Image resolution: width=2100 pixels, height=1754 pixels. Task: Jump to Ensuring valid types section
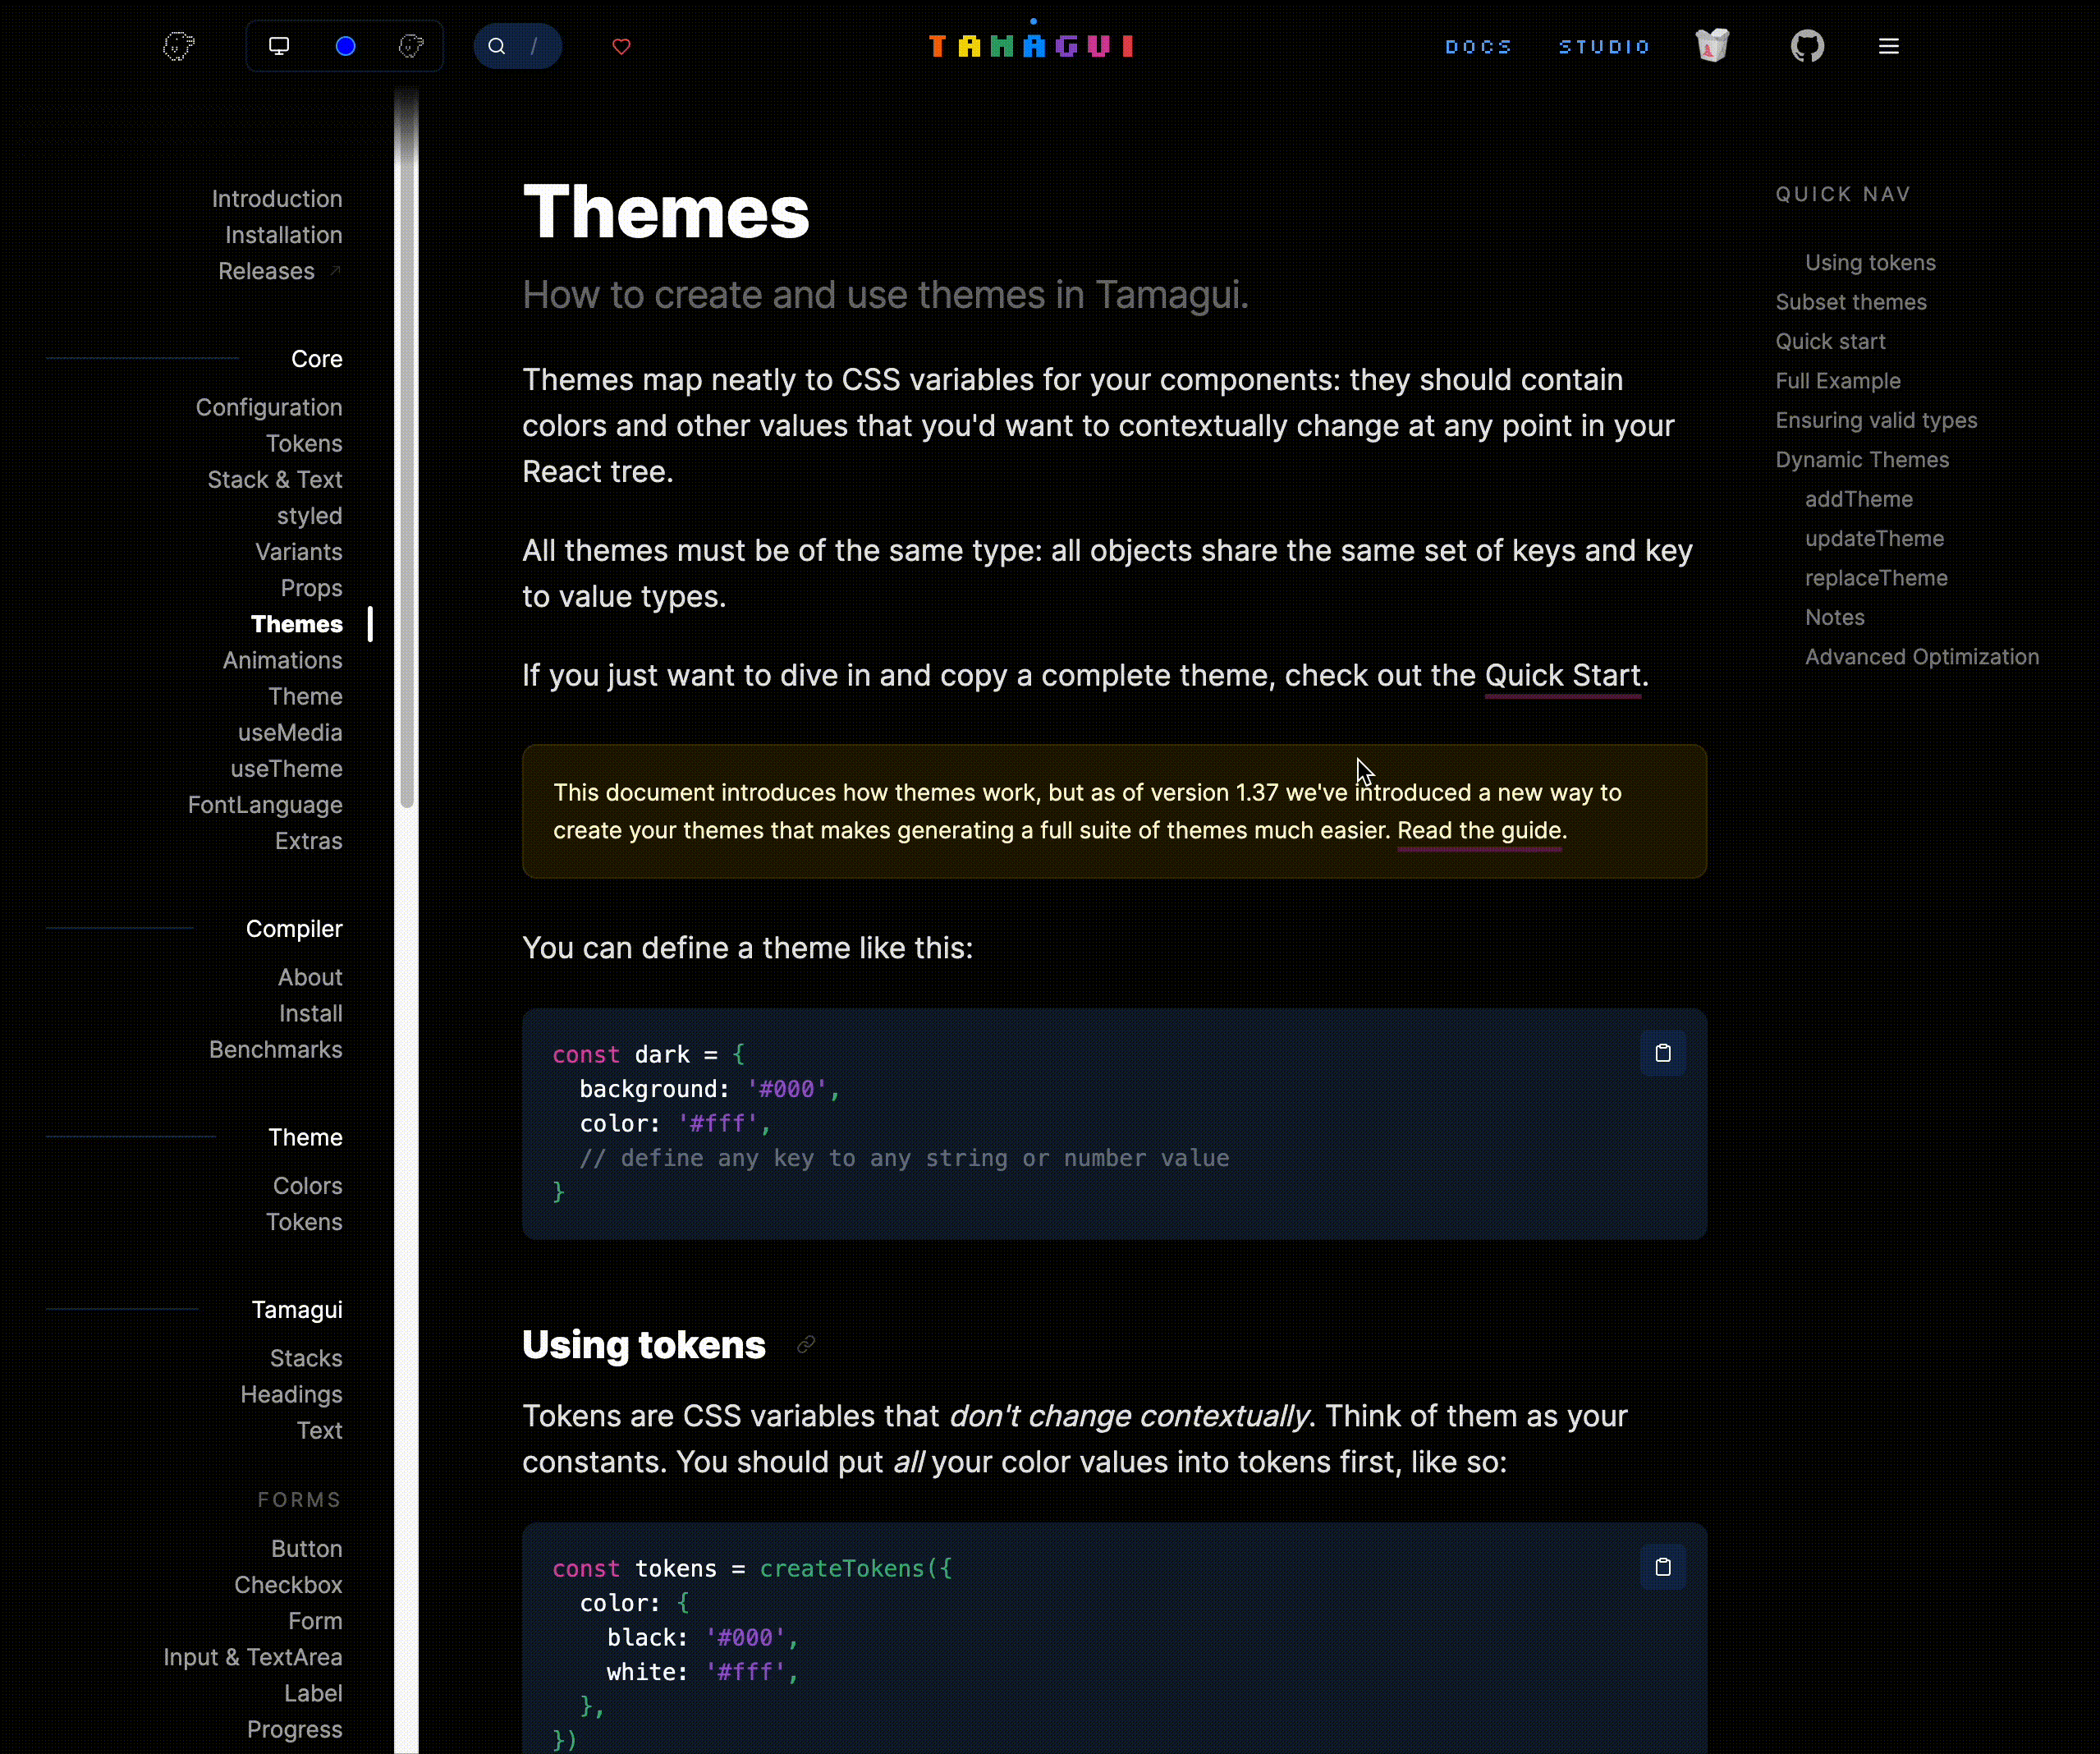(x=1876, y=421)
